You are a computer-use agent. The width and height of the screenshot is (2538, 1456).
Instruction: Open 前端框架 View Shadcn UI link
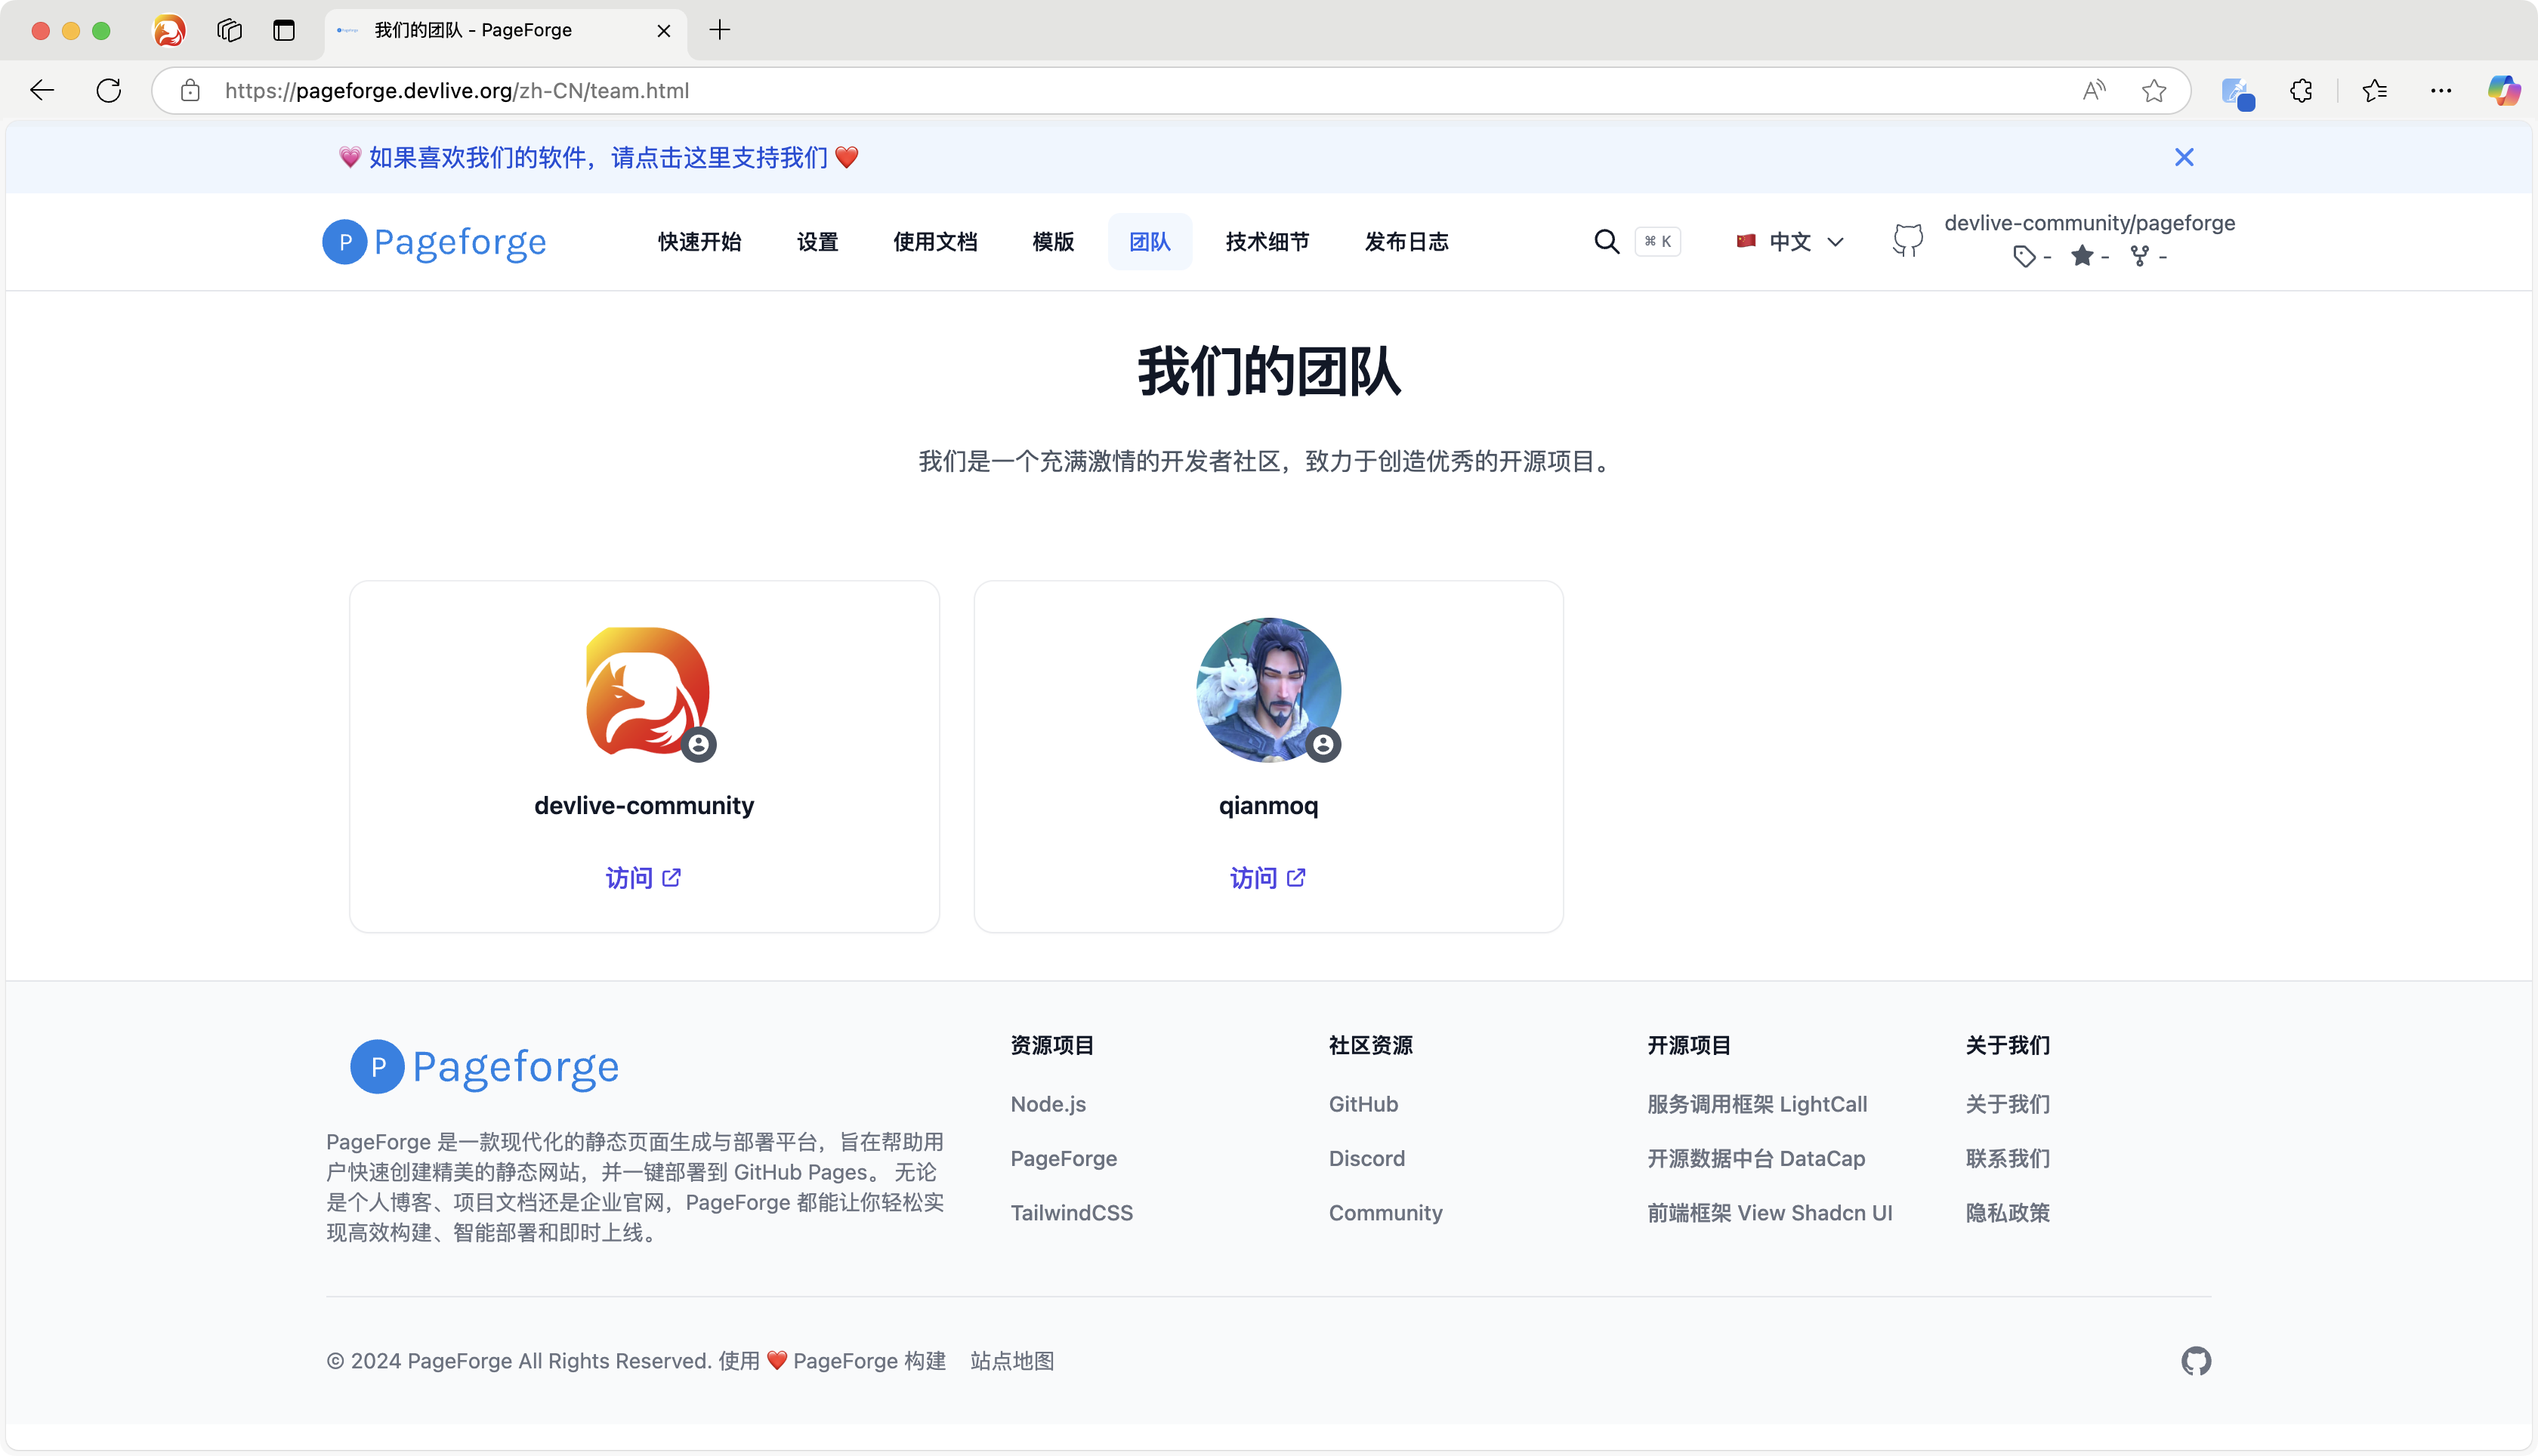(x=1769, y=1212)
